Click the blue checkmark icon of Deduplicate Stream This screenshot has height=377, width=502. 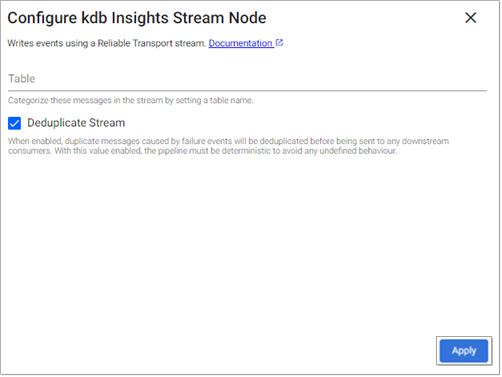[x=14, y=123]
